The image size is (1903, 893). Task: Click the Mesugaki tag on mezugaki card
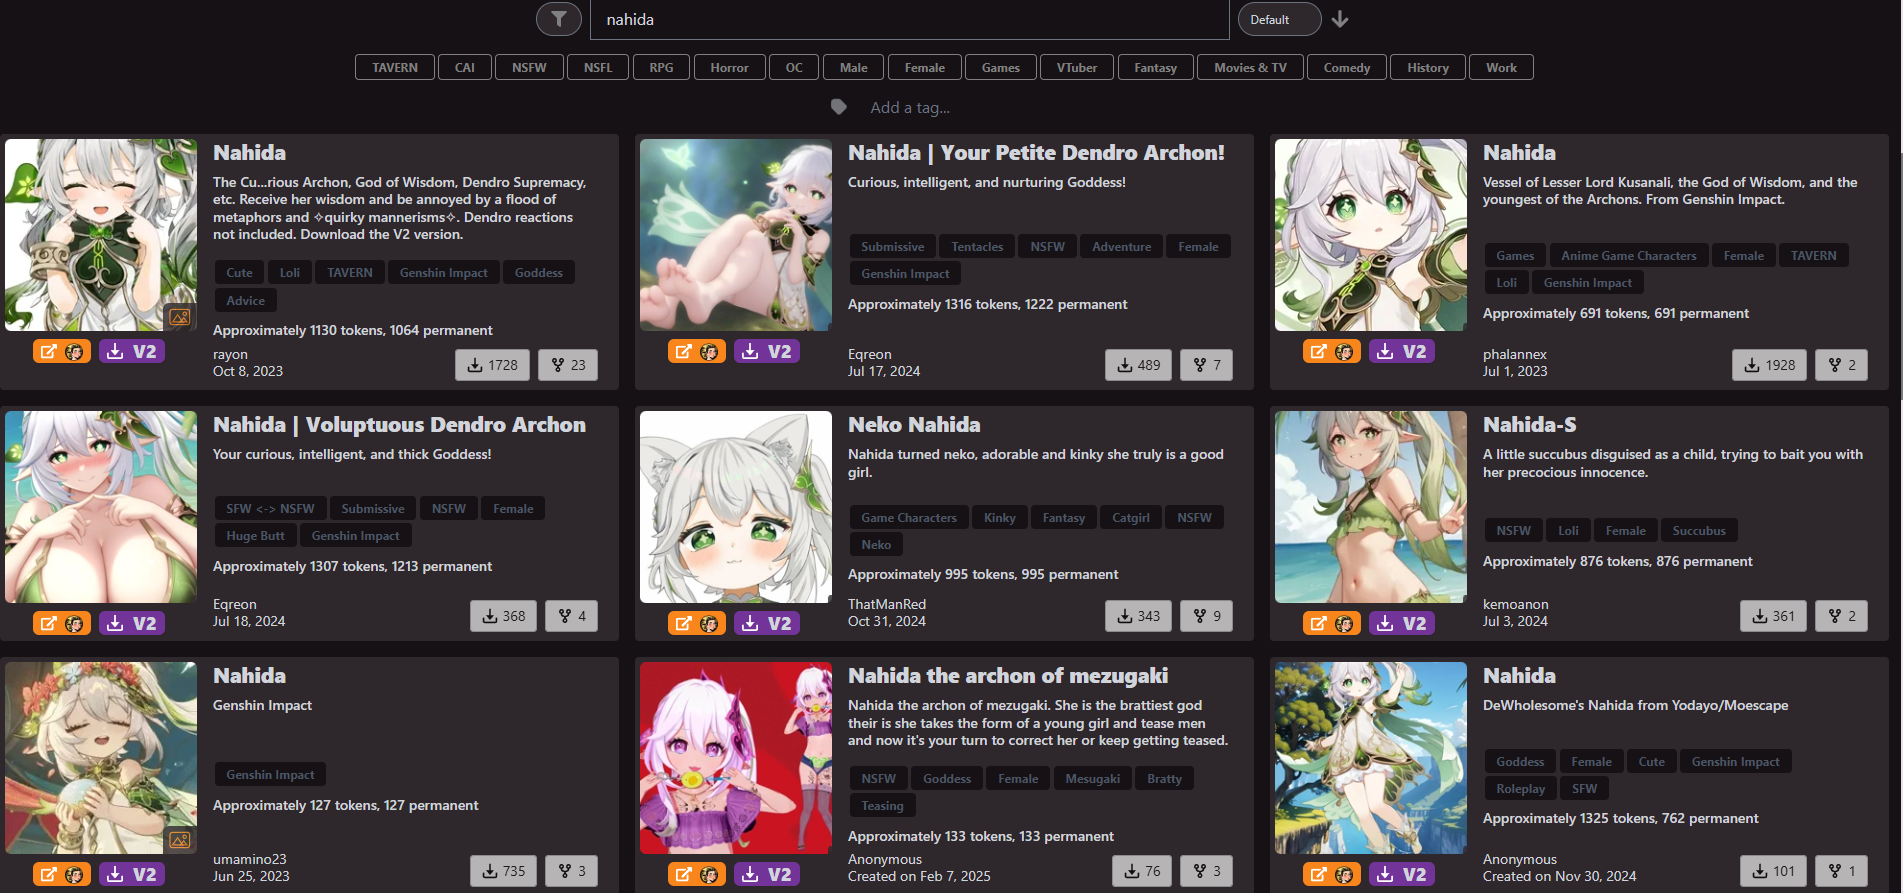click(1092, 778)
